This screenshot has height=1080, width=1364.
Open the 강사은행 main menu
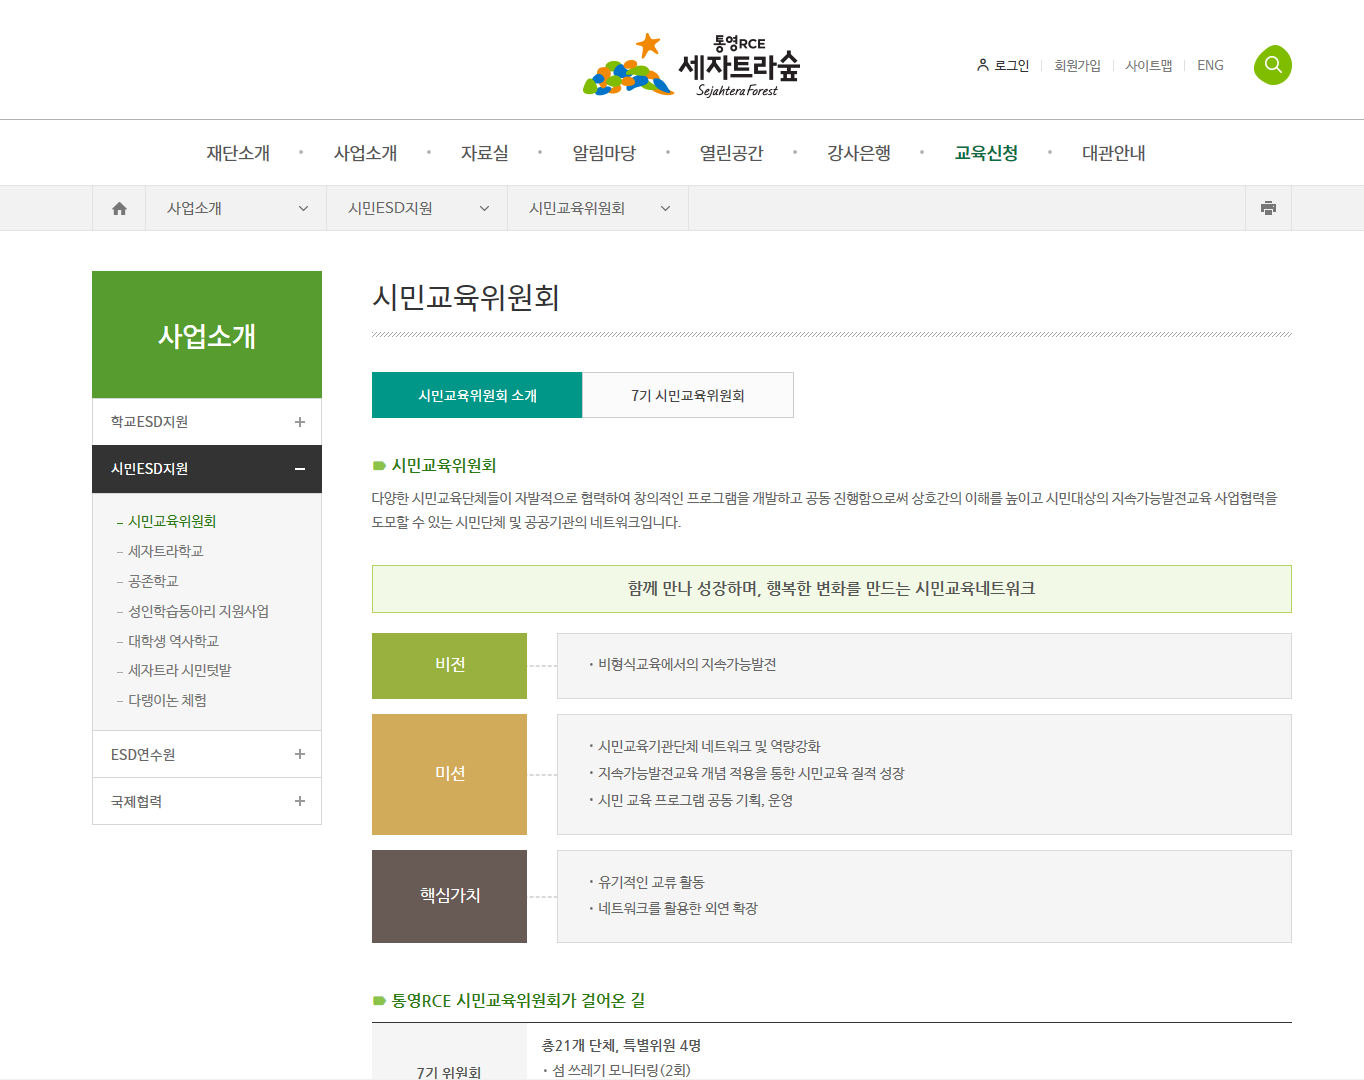click(858, 153)
